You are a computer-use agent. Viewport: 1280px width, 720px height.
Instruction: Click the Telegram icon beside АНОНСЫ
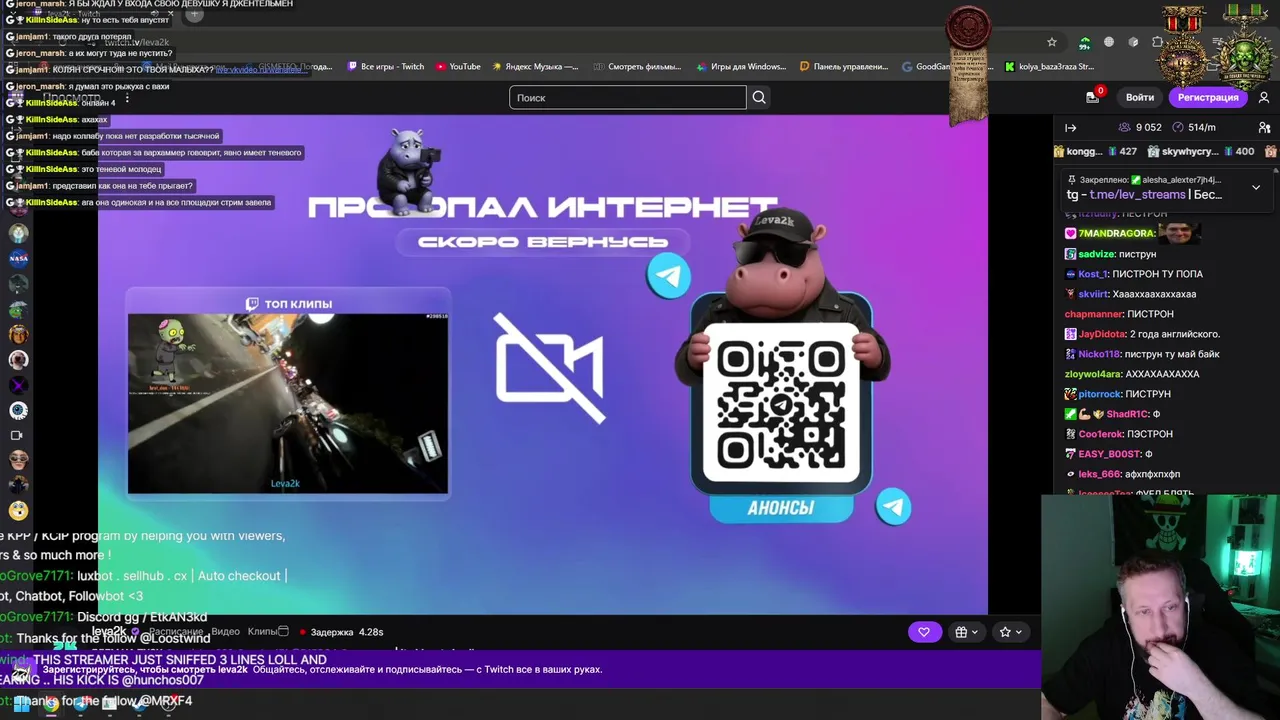[x=893, y=507]
